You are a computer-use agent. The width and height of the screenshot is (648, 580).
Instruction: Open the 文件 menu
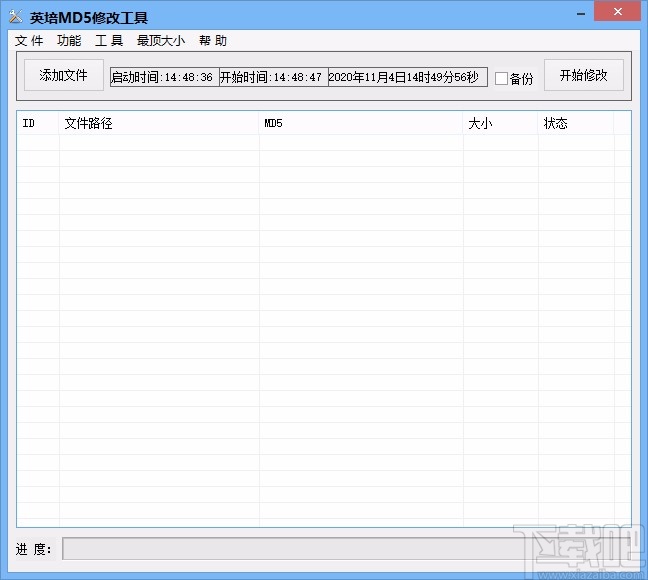click(29, 41)
